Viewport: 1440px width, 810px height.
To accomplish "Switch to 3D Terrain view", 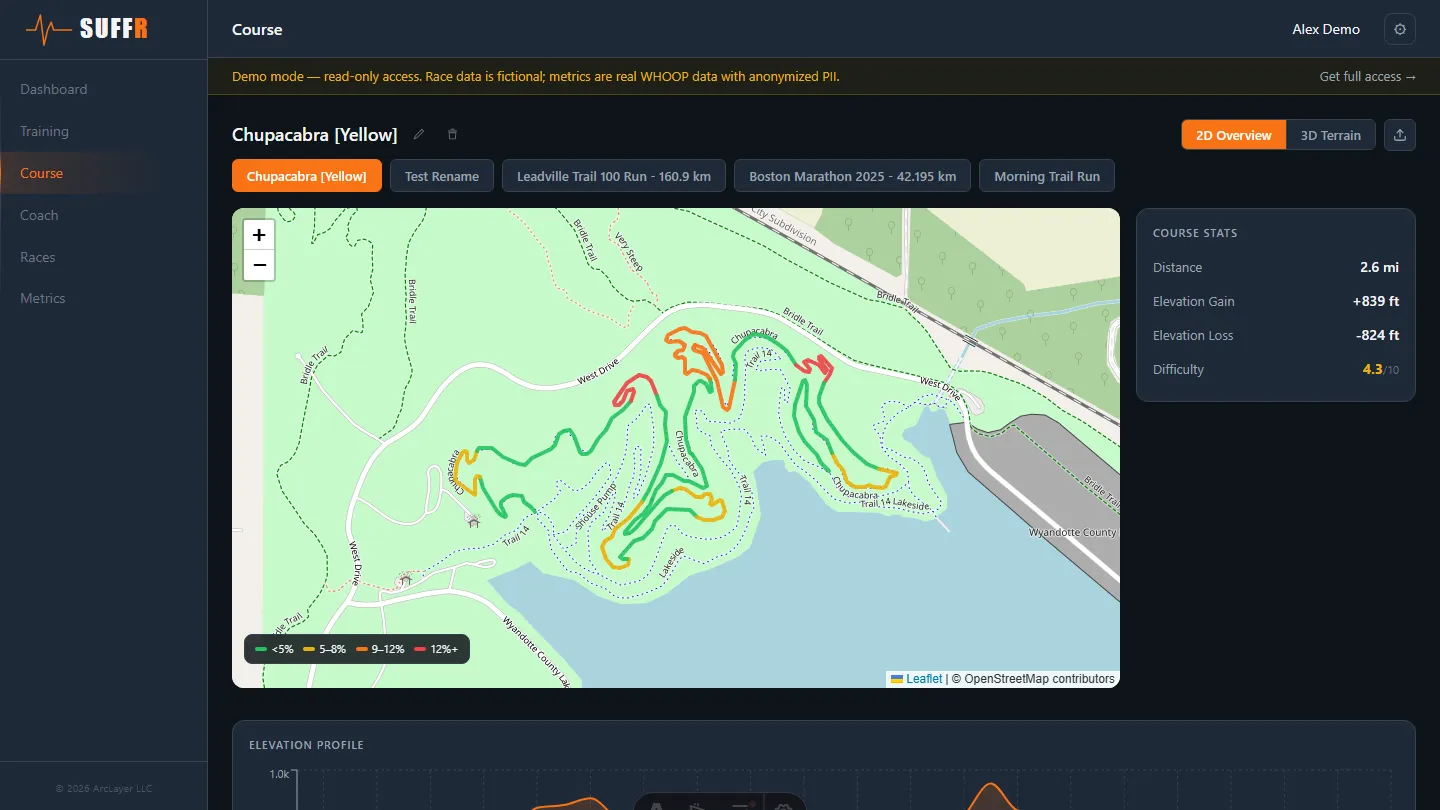I will [x=1330, y=135].
